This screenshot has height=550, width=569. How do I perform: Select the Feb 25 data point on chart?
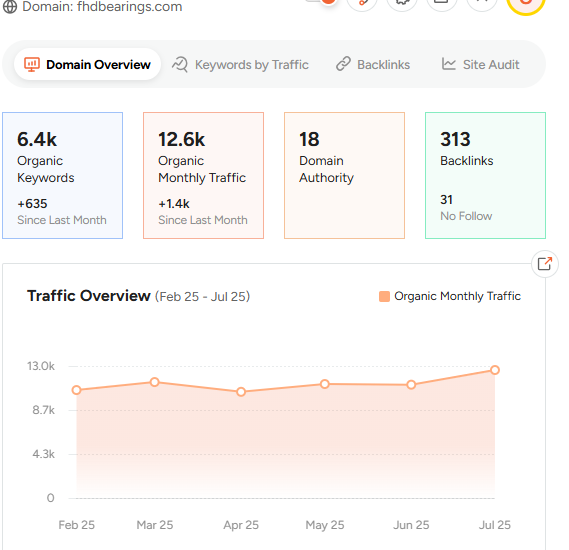[x=76, y=390]
